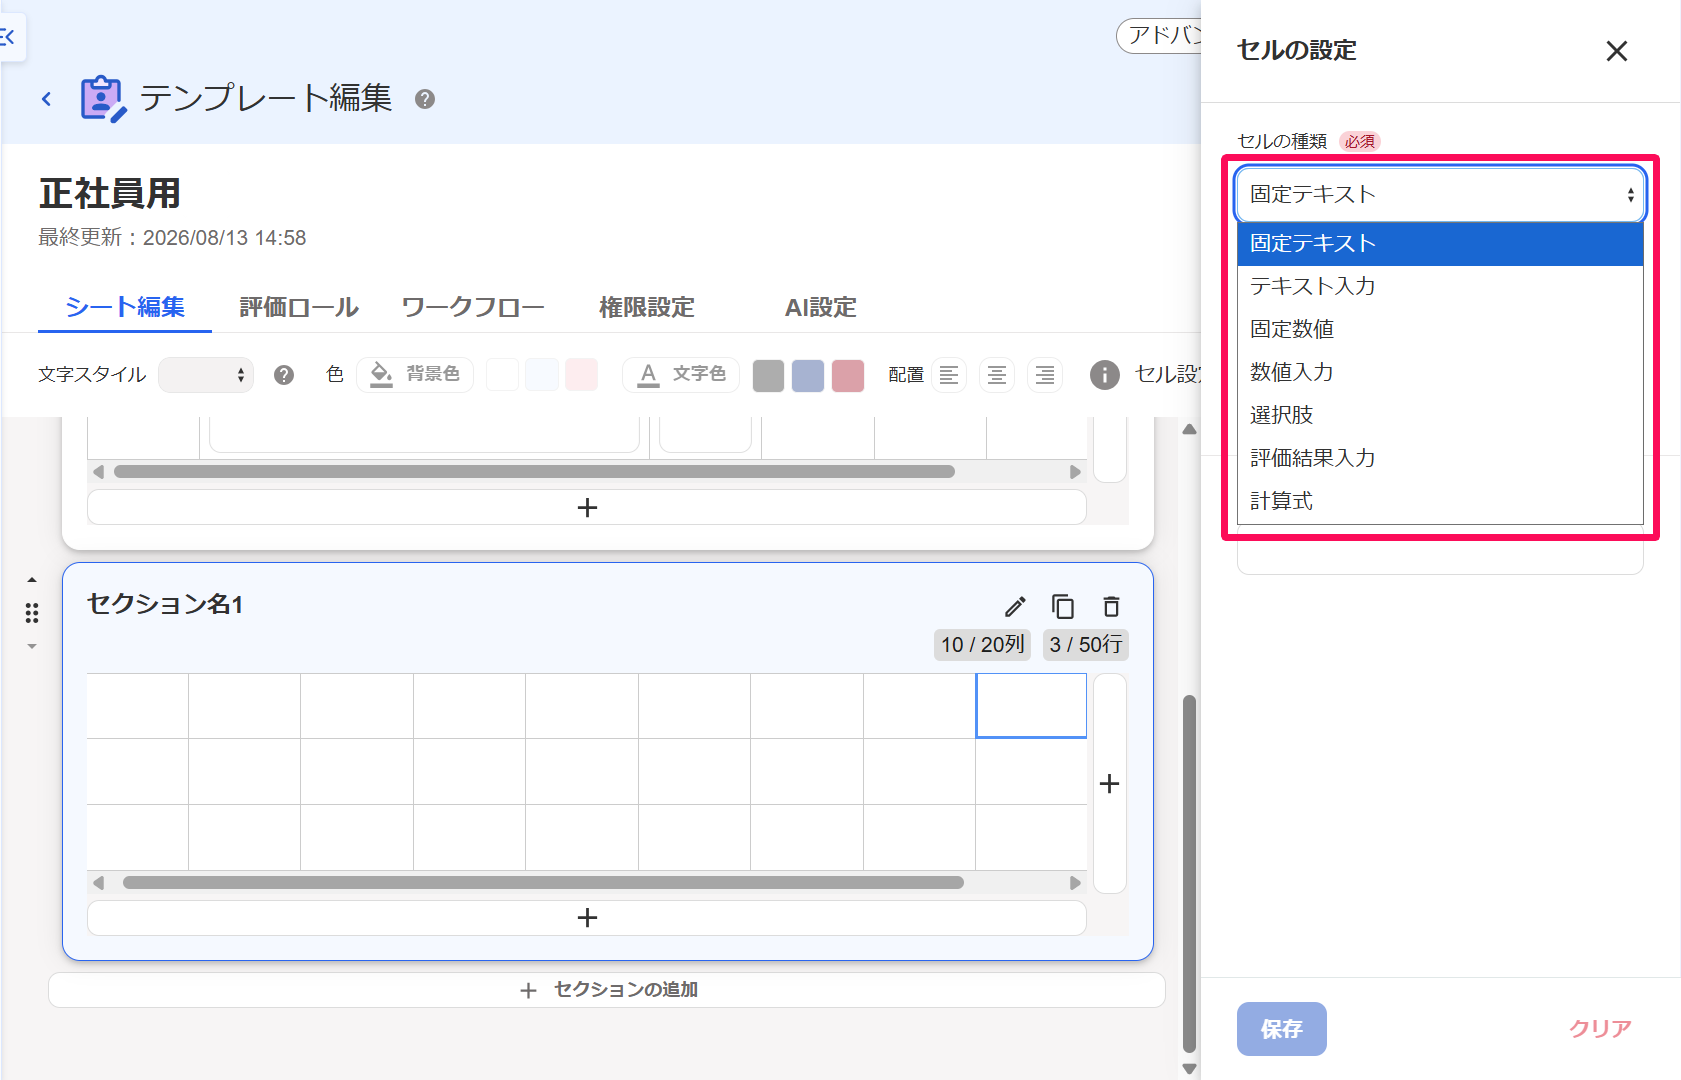Click the section drag handle dots
Screen dimensions: 1681x1080
32,613
